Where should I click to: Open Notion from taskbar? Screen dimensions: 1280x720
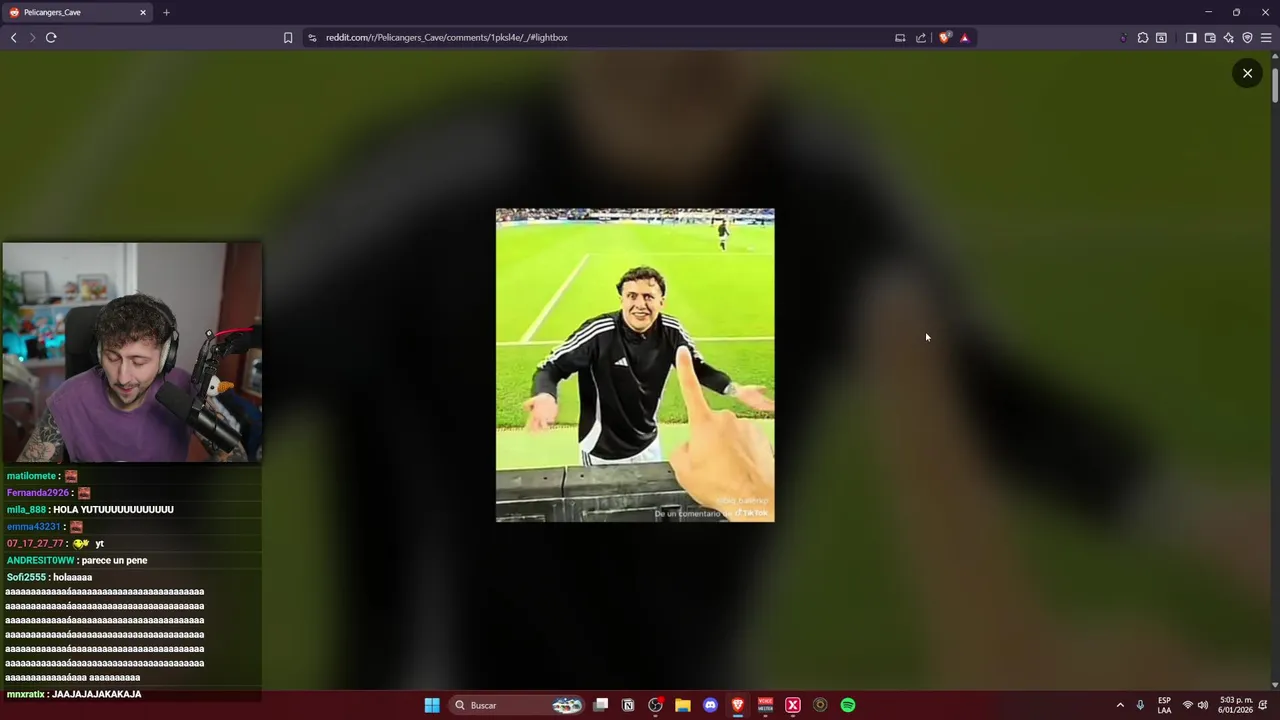(628, 705)
